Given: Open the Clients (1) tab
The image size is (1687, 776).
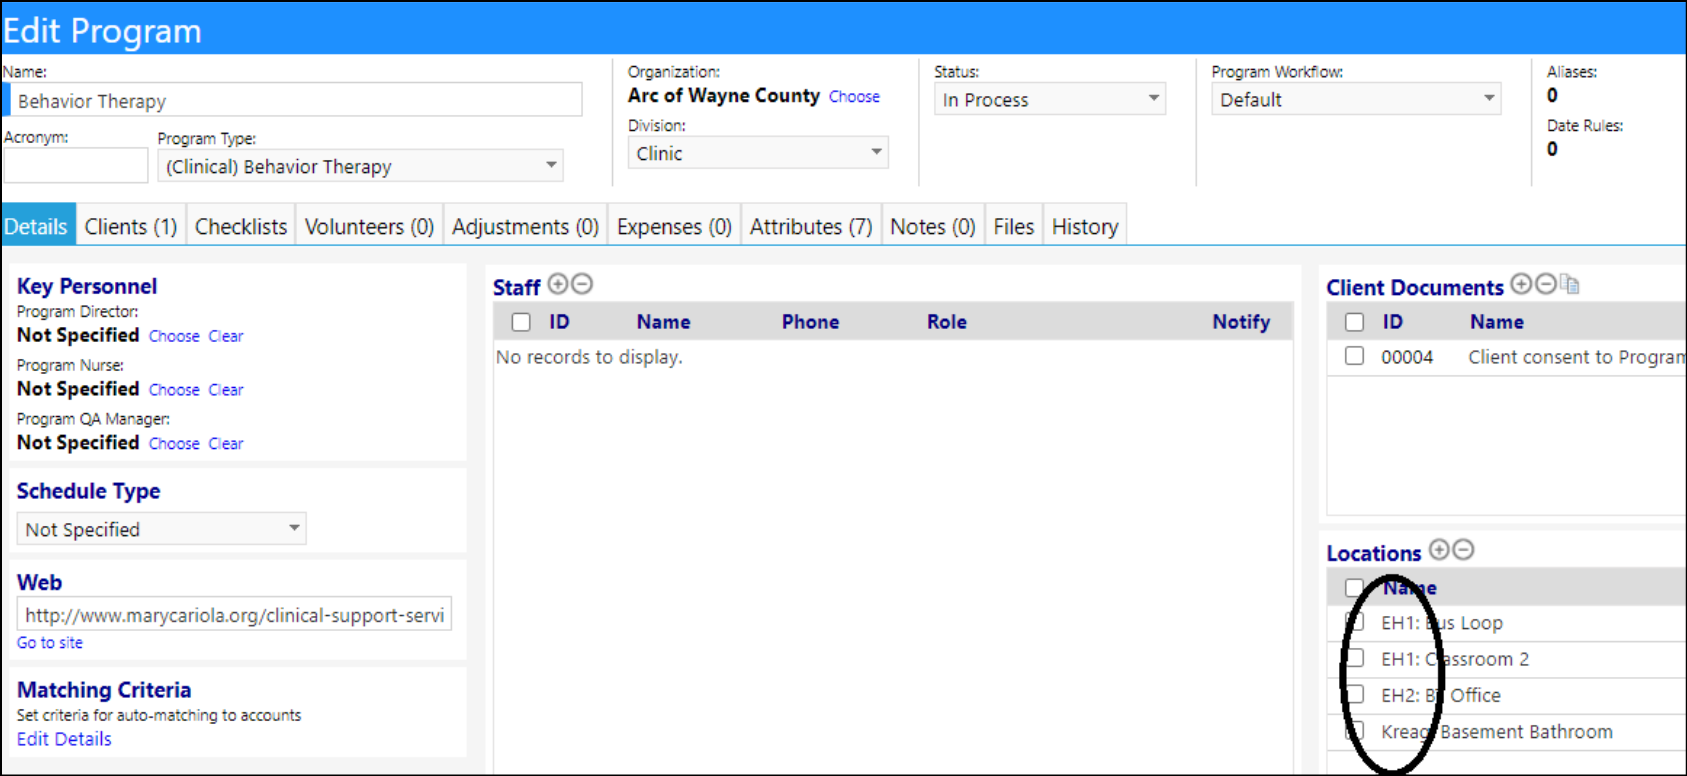Looking at the screenshot, I should [131, 227].
